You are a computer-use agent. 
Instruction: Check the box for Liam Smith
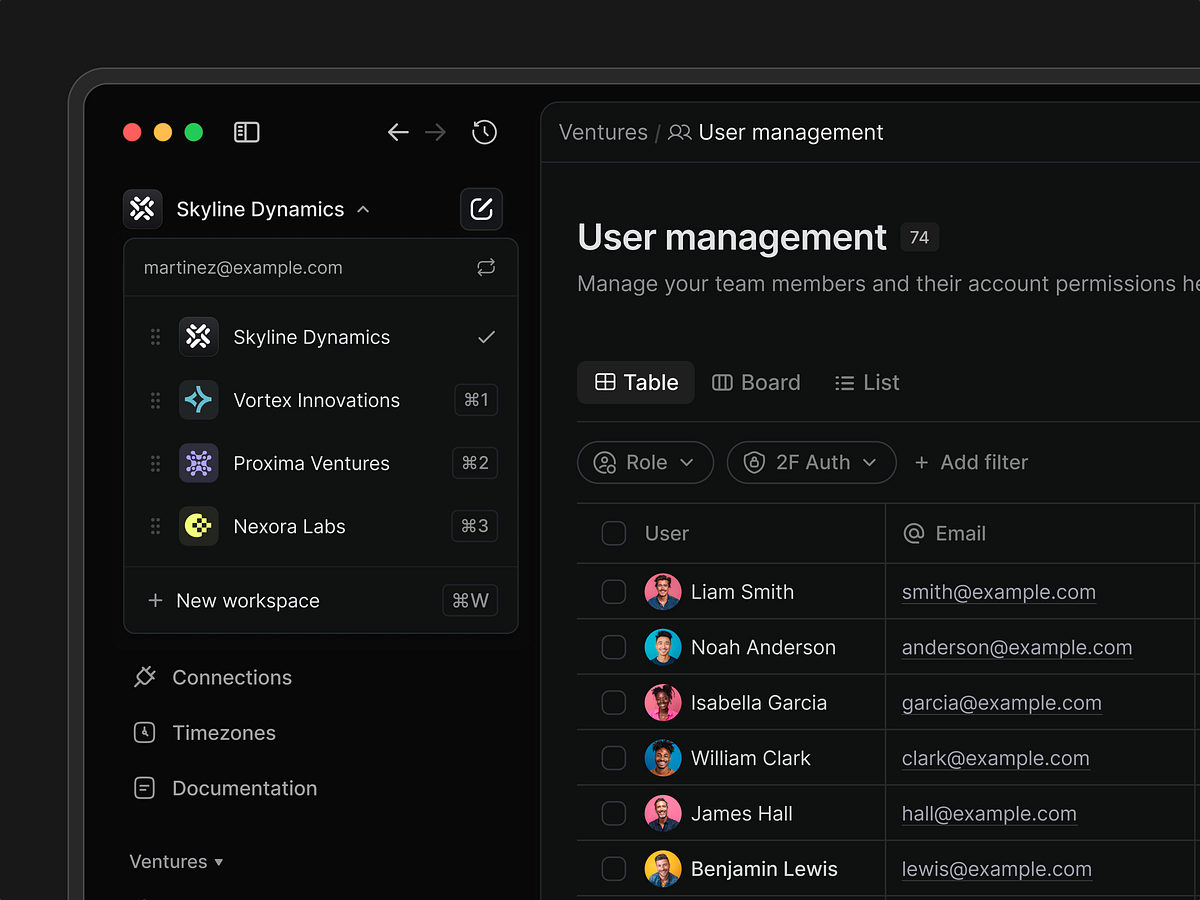click(x=614, y=592)
